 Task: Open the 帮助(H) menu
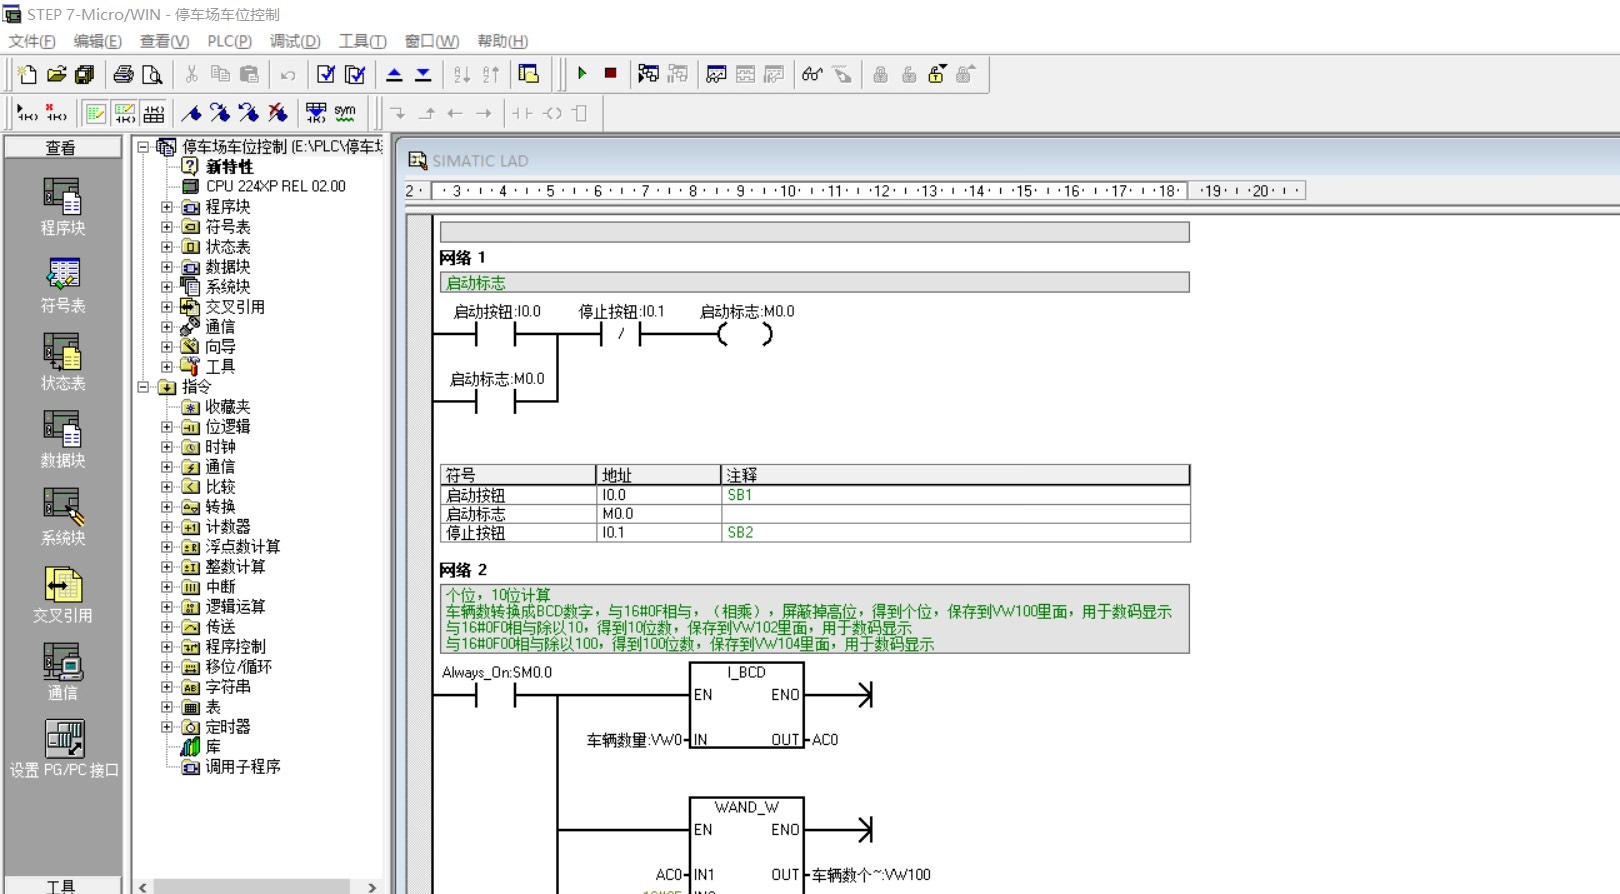(502, 41)
